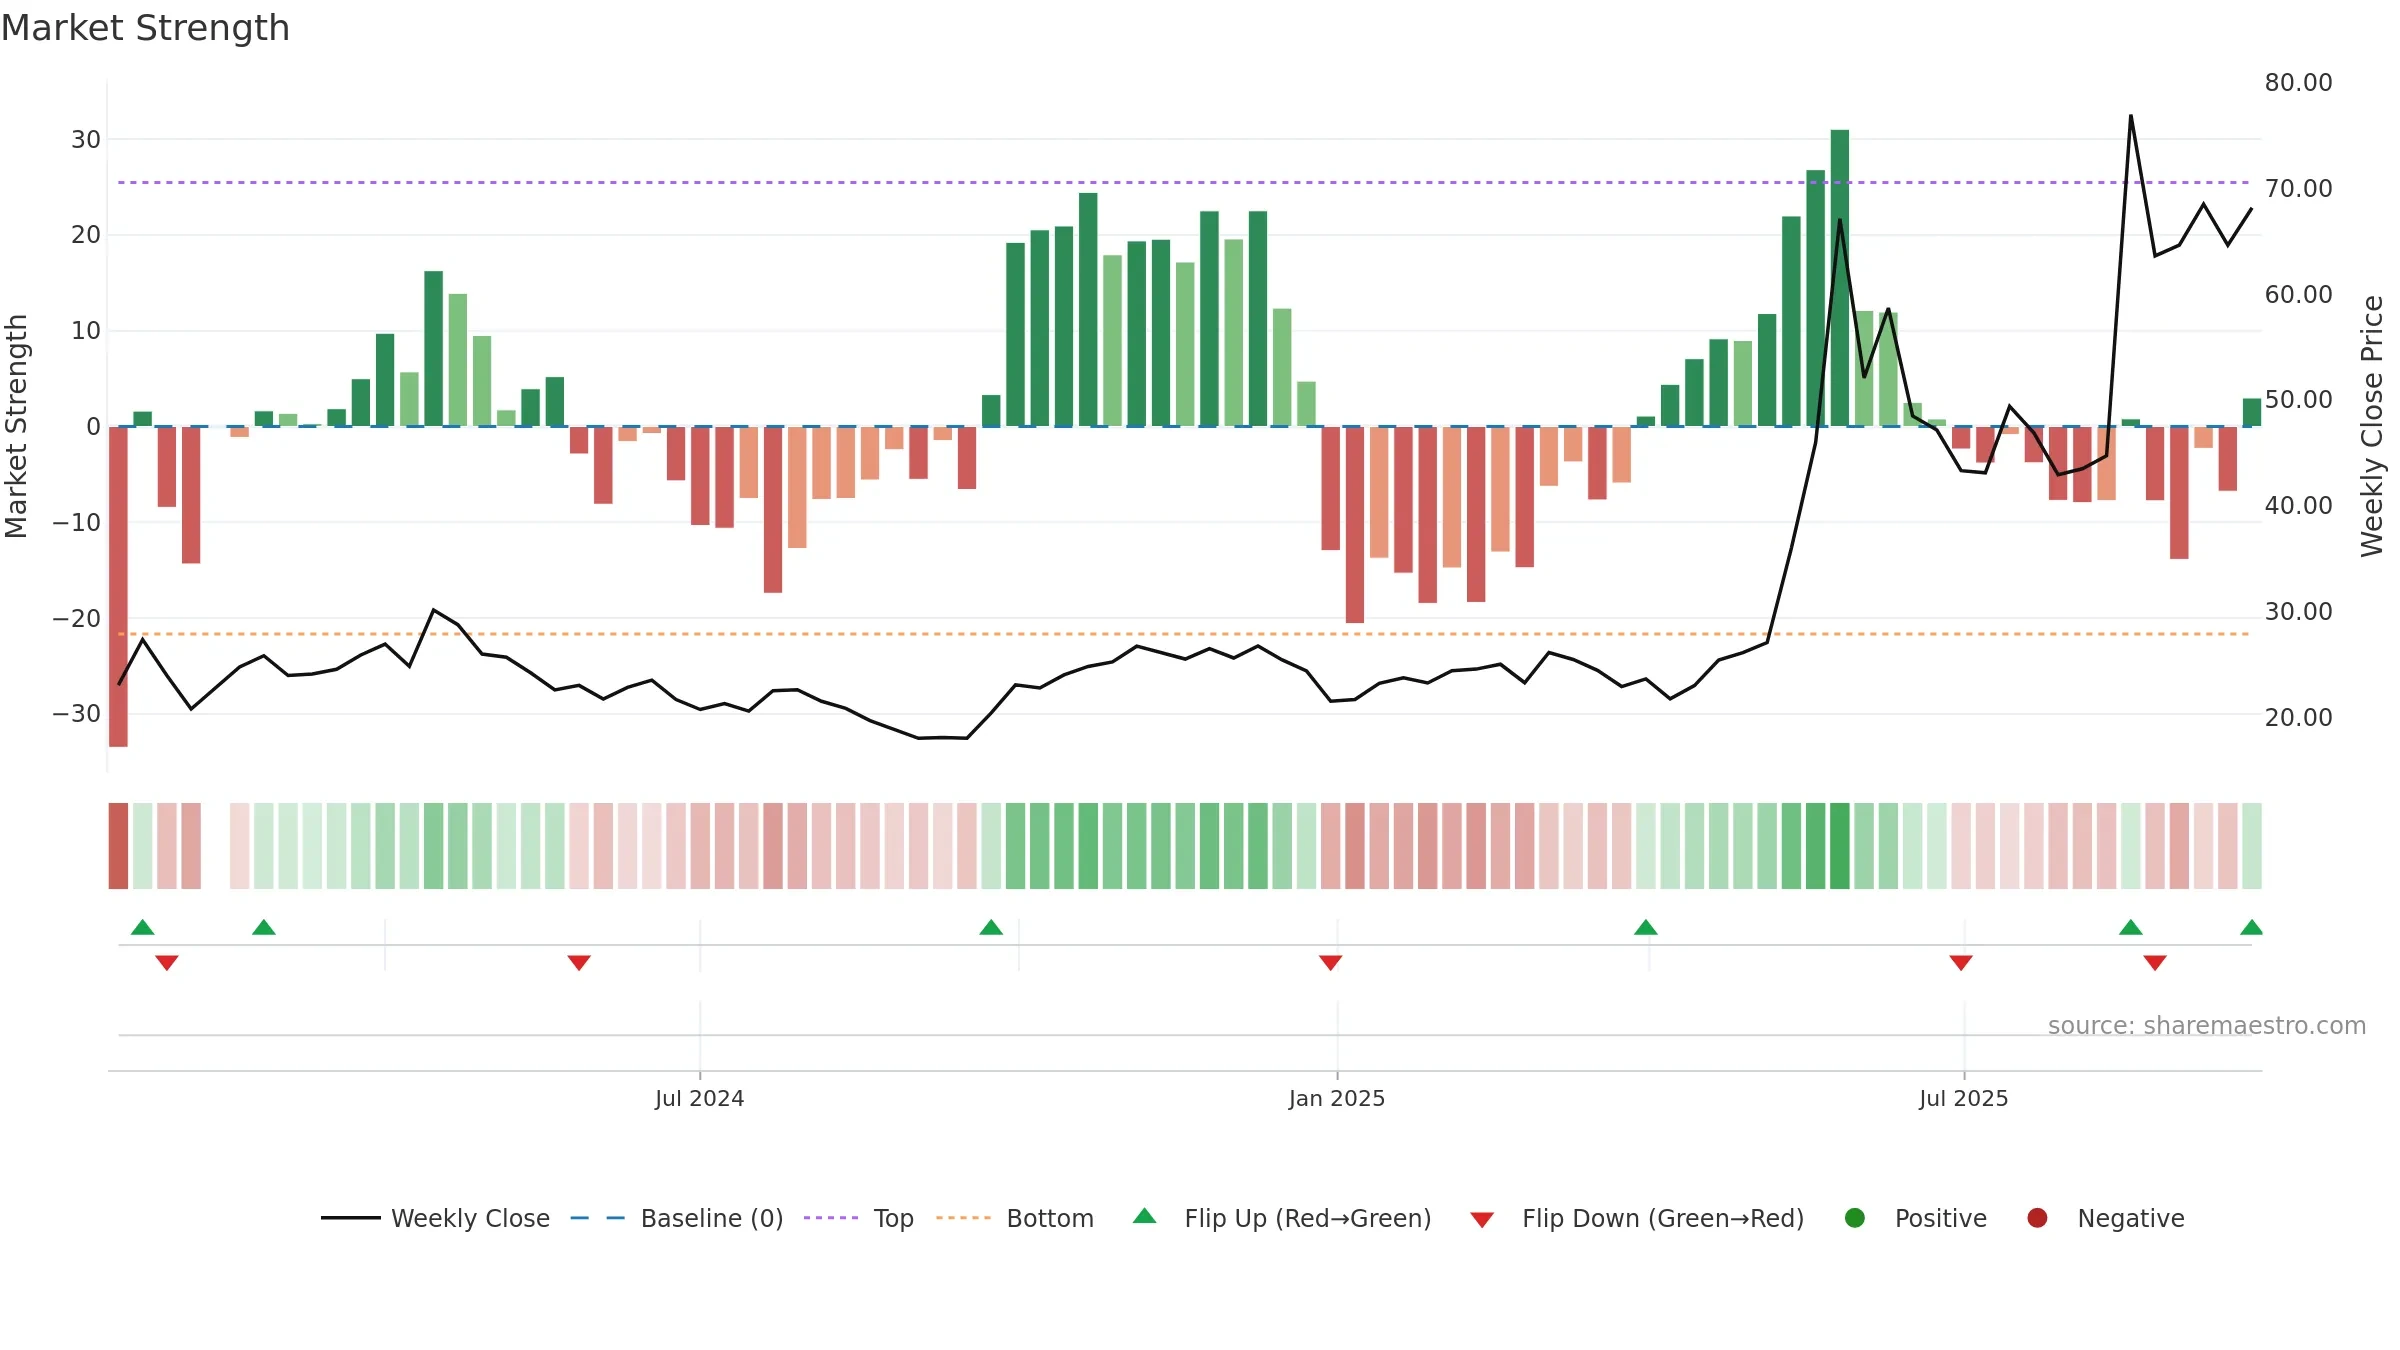The image size is (2400, 1350).
Task: Click the 20.00 price axis label
Action: coord(2298,717)
